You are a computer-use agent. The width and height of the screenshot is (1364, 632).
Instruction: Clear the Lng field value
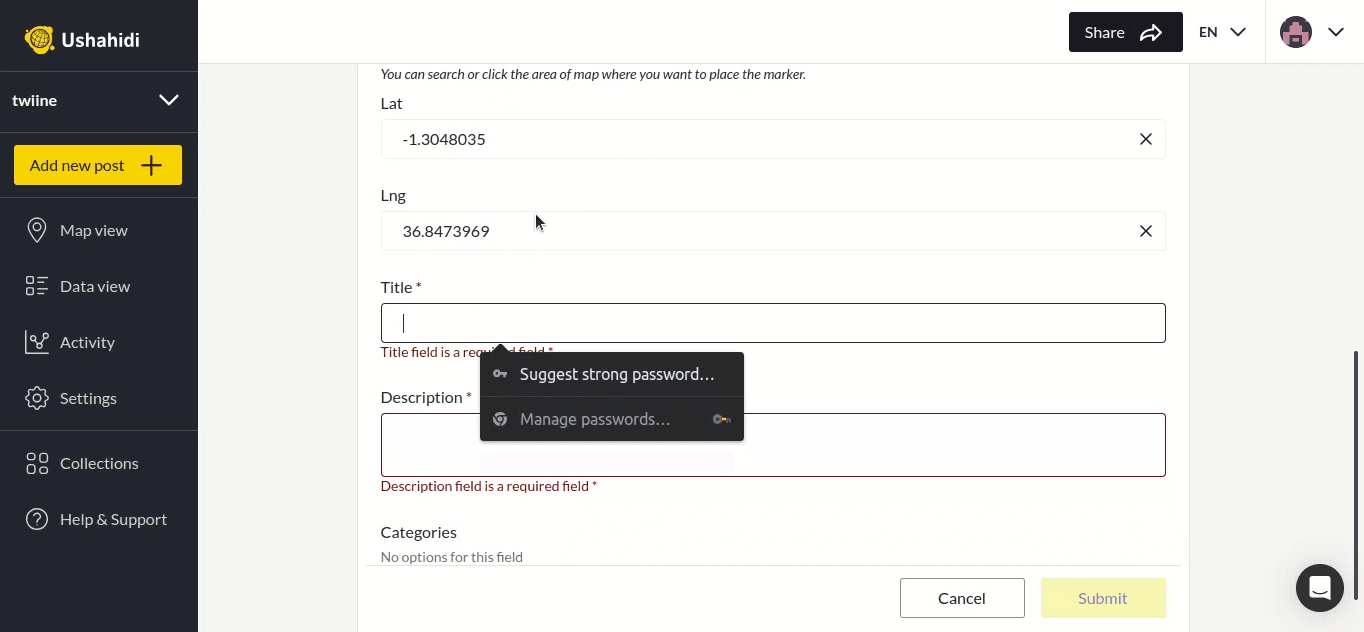point(1146,231)
